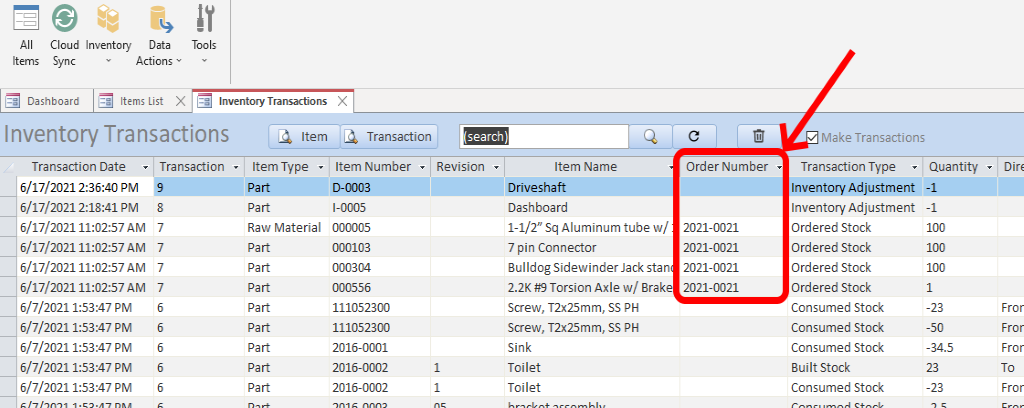This screenshot has width=1024, height=408.
Task: Close the Items List tab
Action: [181, 101]
